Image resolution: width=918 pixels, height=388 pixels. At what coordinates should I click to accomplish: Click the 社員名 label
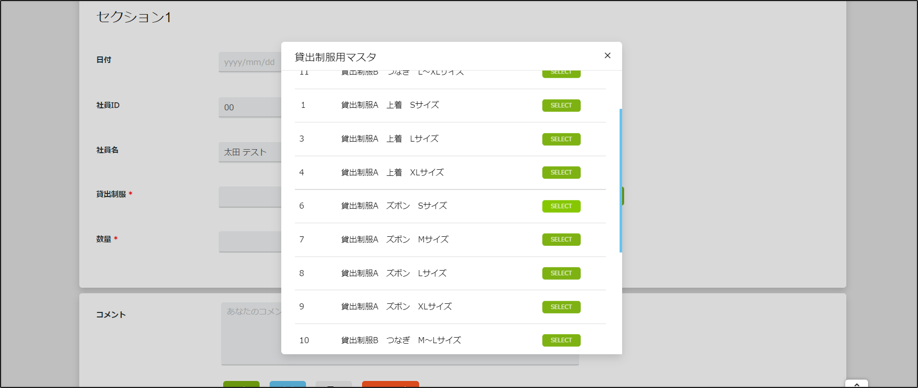pos(107,150)
